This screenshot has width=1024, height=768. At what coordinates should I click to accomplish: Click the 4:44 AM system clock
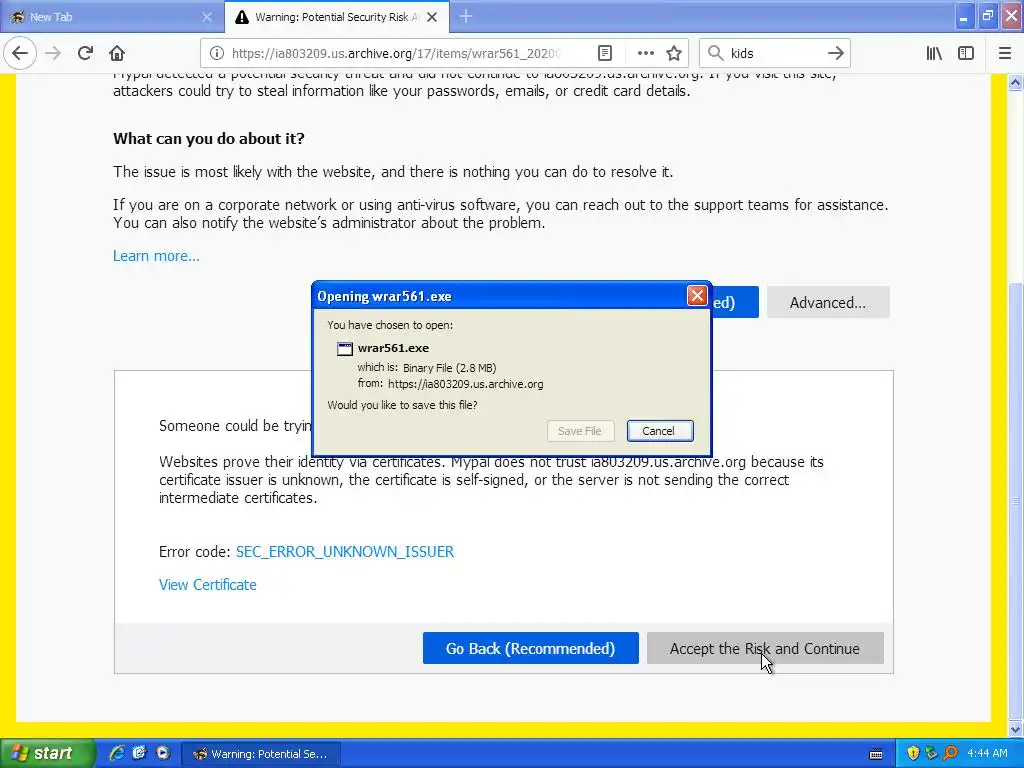click(987, 754)
